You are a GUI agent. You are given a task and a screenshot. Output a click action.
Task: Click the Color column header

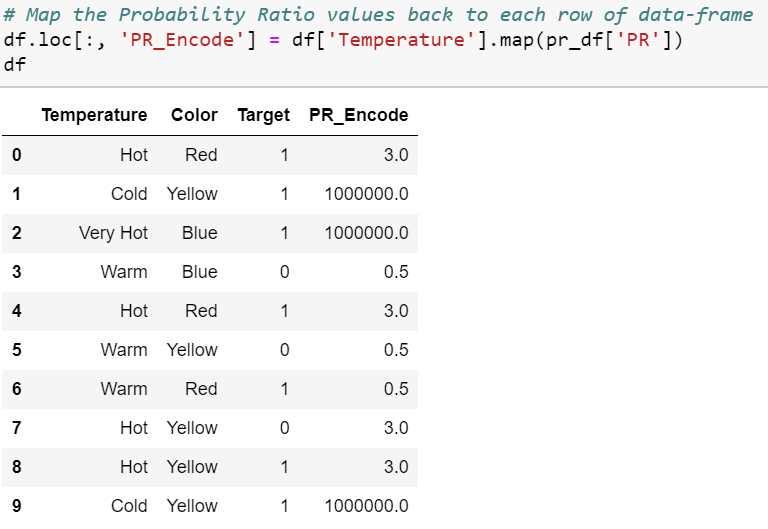pyautogui.click(x=194, y=115)
